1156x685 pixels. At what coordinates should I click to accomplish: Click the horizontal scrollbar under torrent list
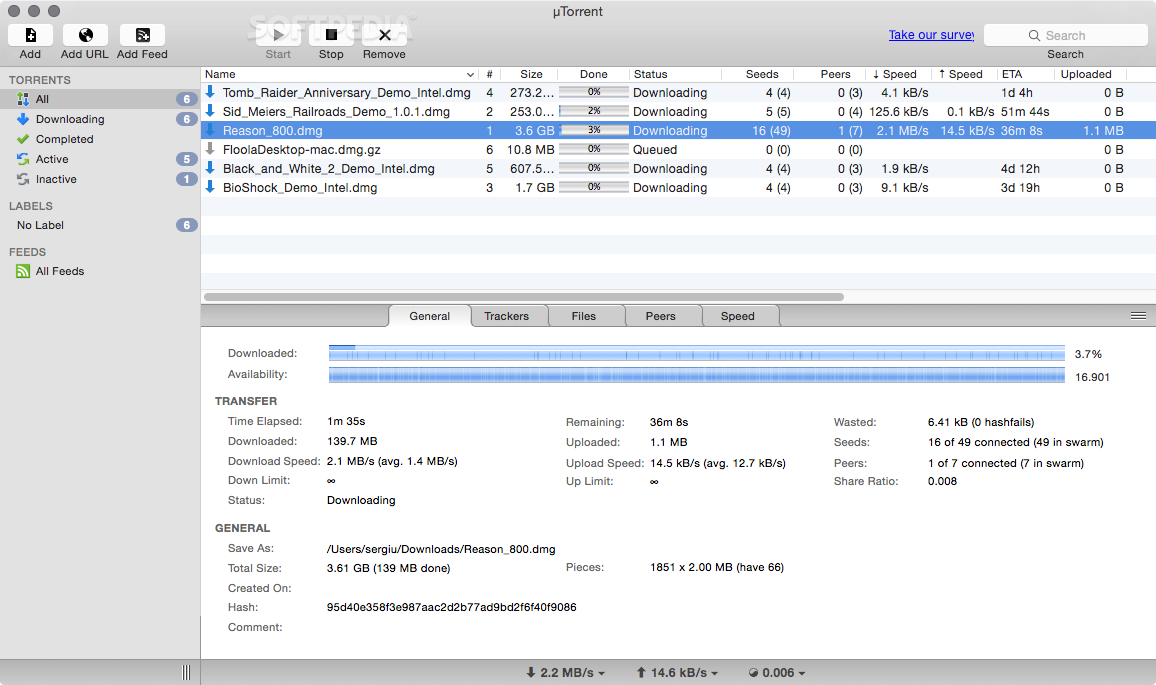point(523,297)
